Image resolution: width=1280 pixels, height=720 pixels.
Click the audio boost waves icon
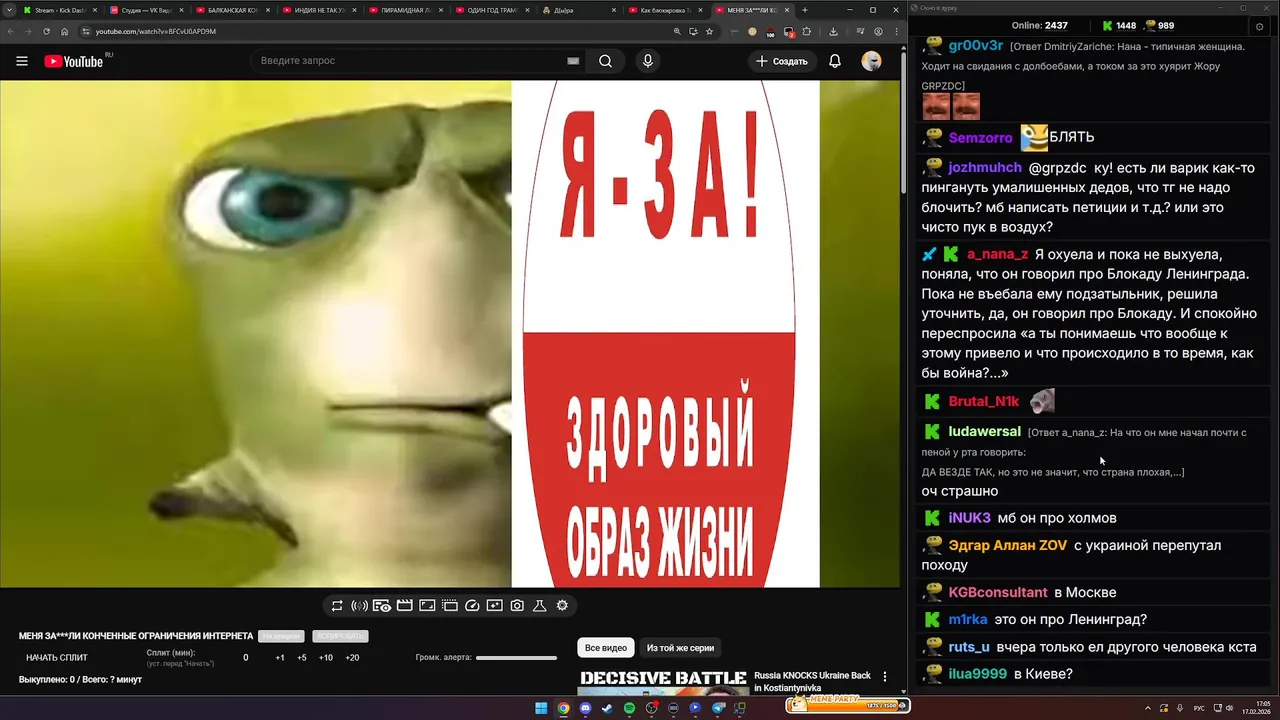click(360, 606)
